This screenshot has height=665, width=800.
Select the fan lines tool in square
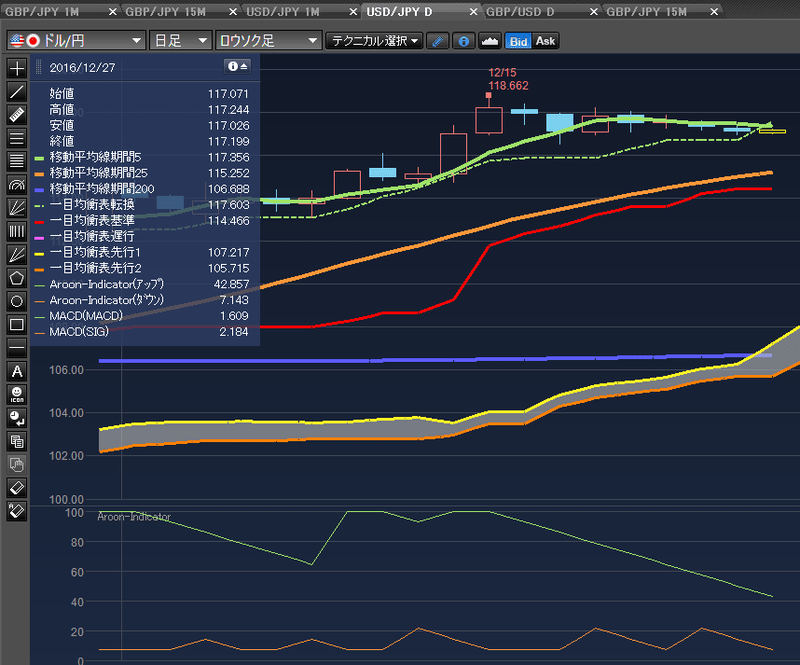click(x=17, y=208)
